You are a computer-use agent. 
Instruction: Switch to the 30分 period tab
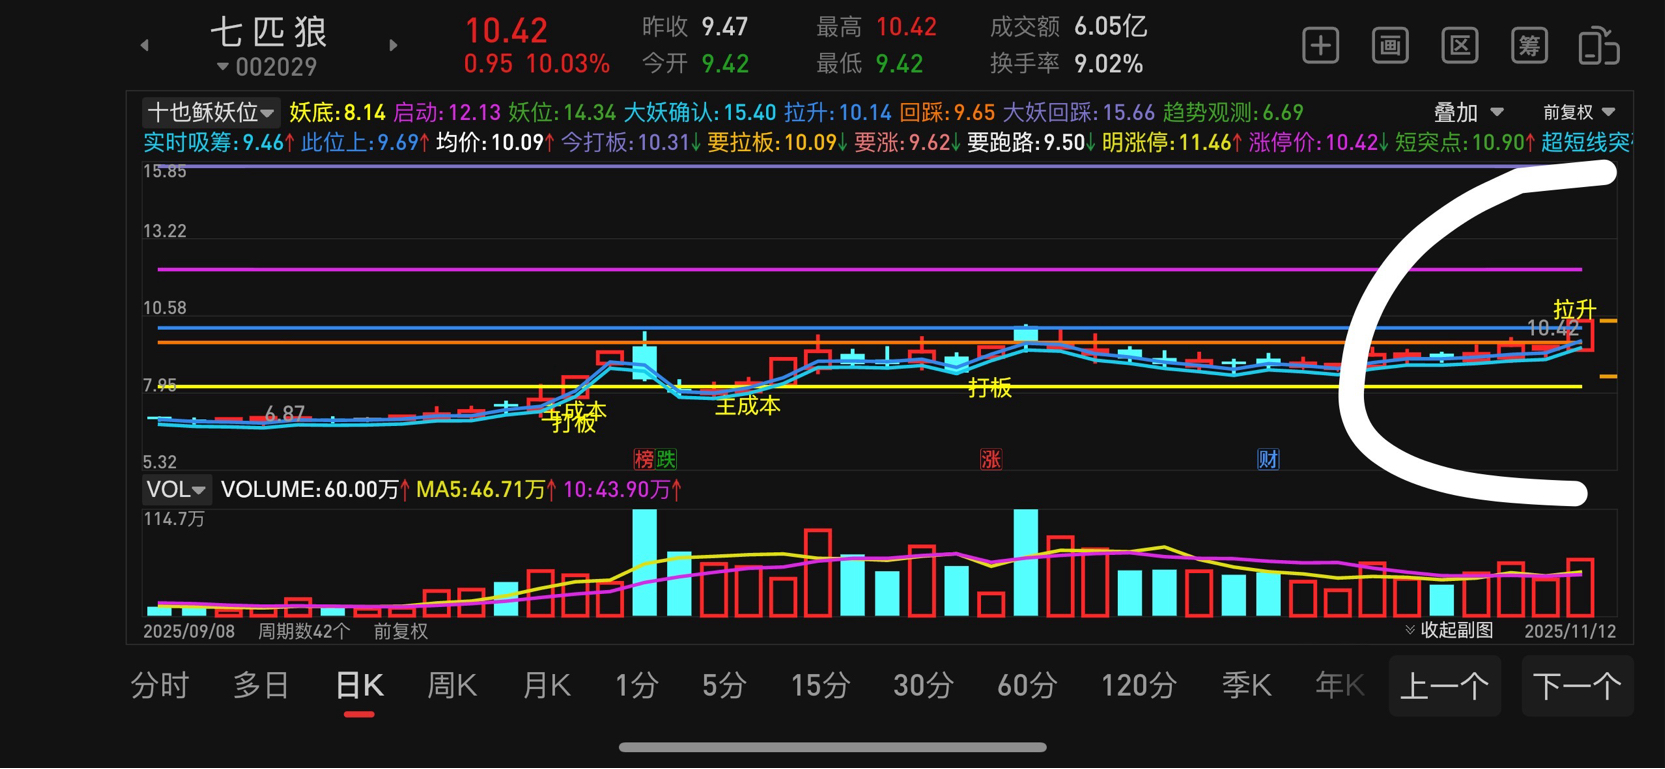923,686
